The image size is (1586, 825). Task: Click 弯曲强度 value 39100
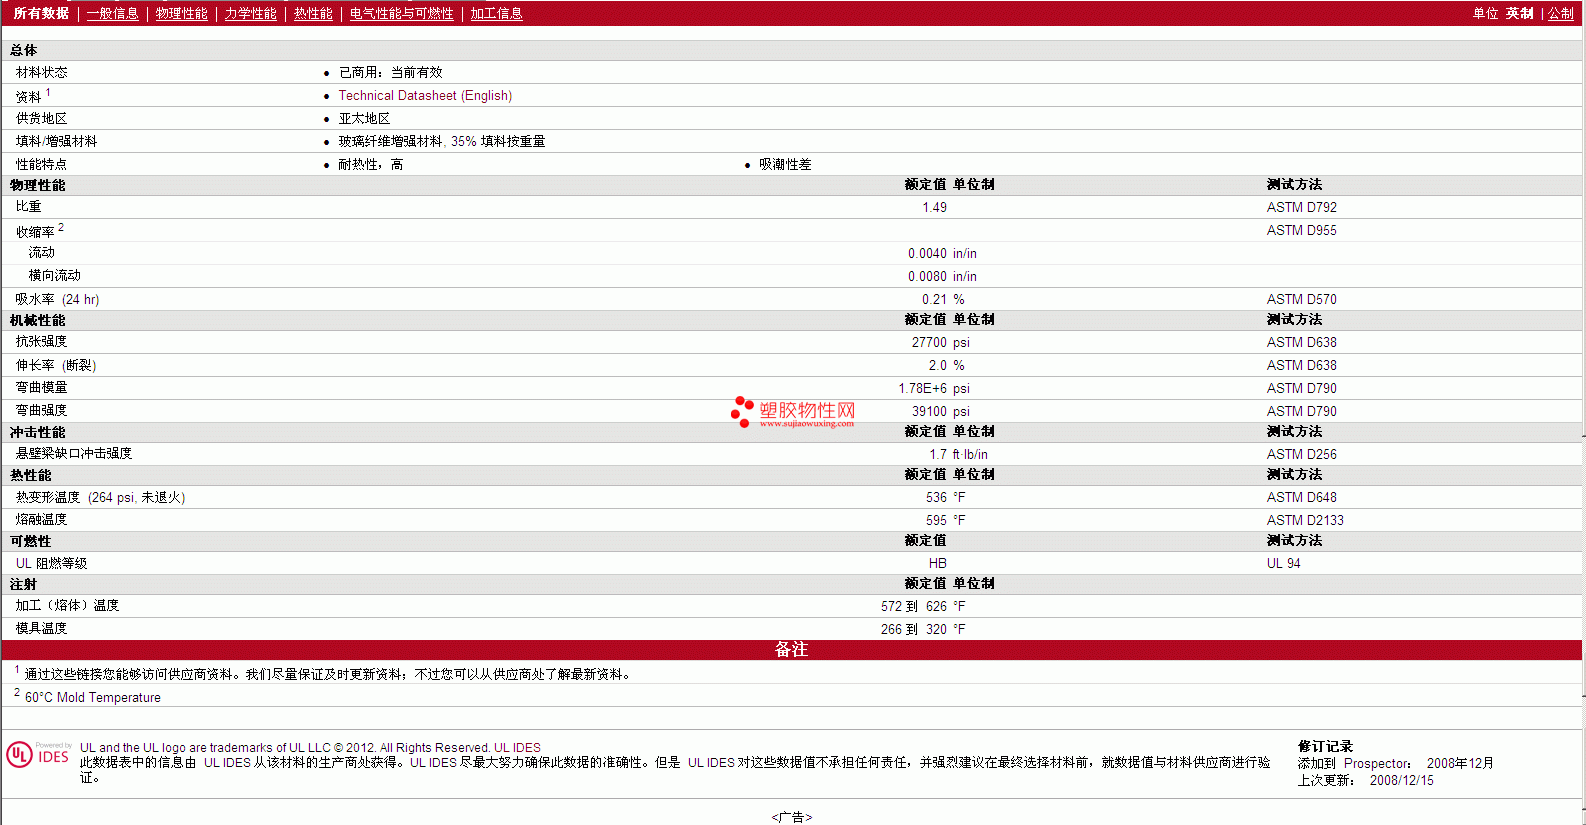pos(929,412)
